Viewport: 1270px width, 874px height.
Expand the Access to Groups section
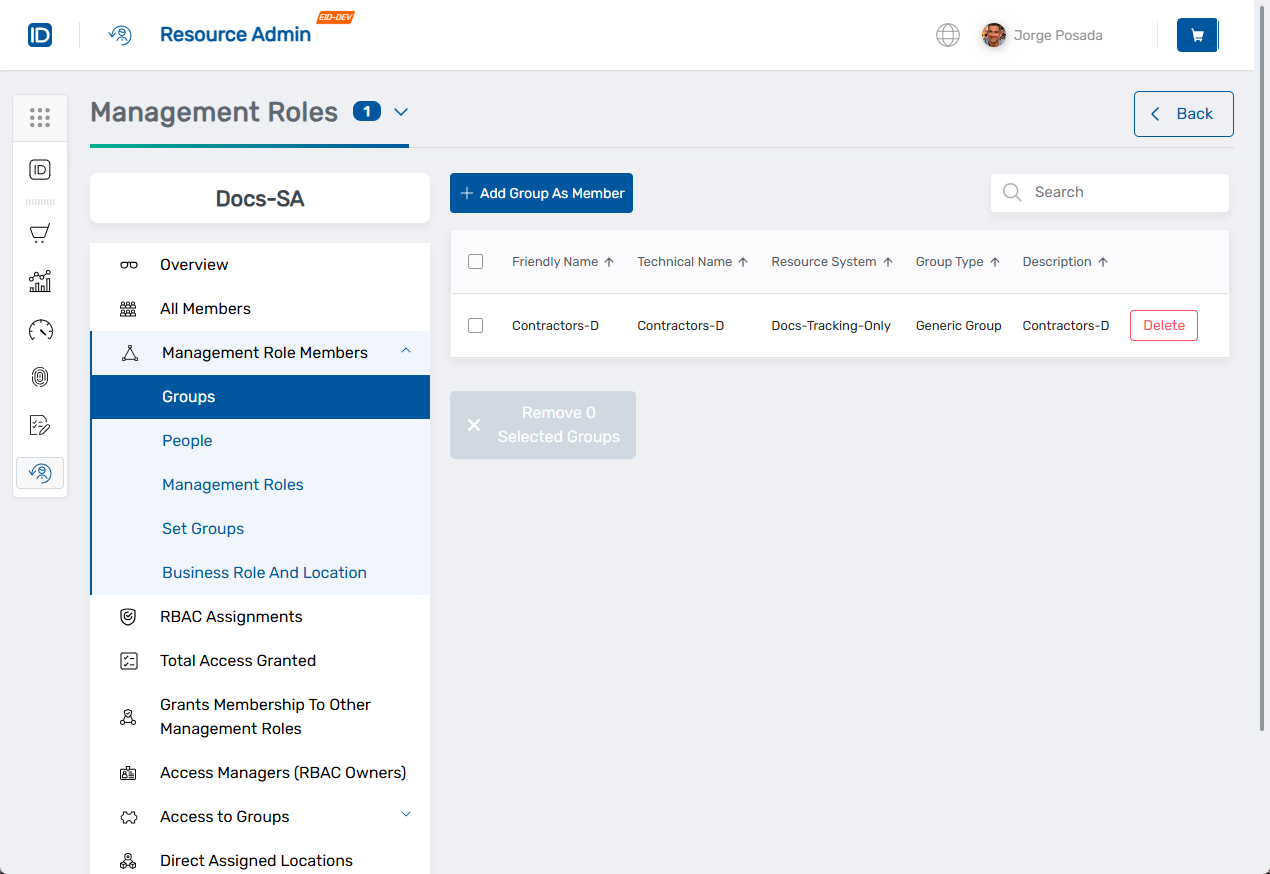[406, 815]
